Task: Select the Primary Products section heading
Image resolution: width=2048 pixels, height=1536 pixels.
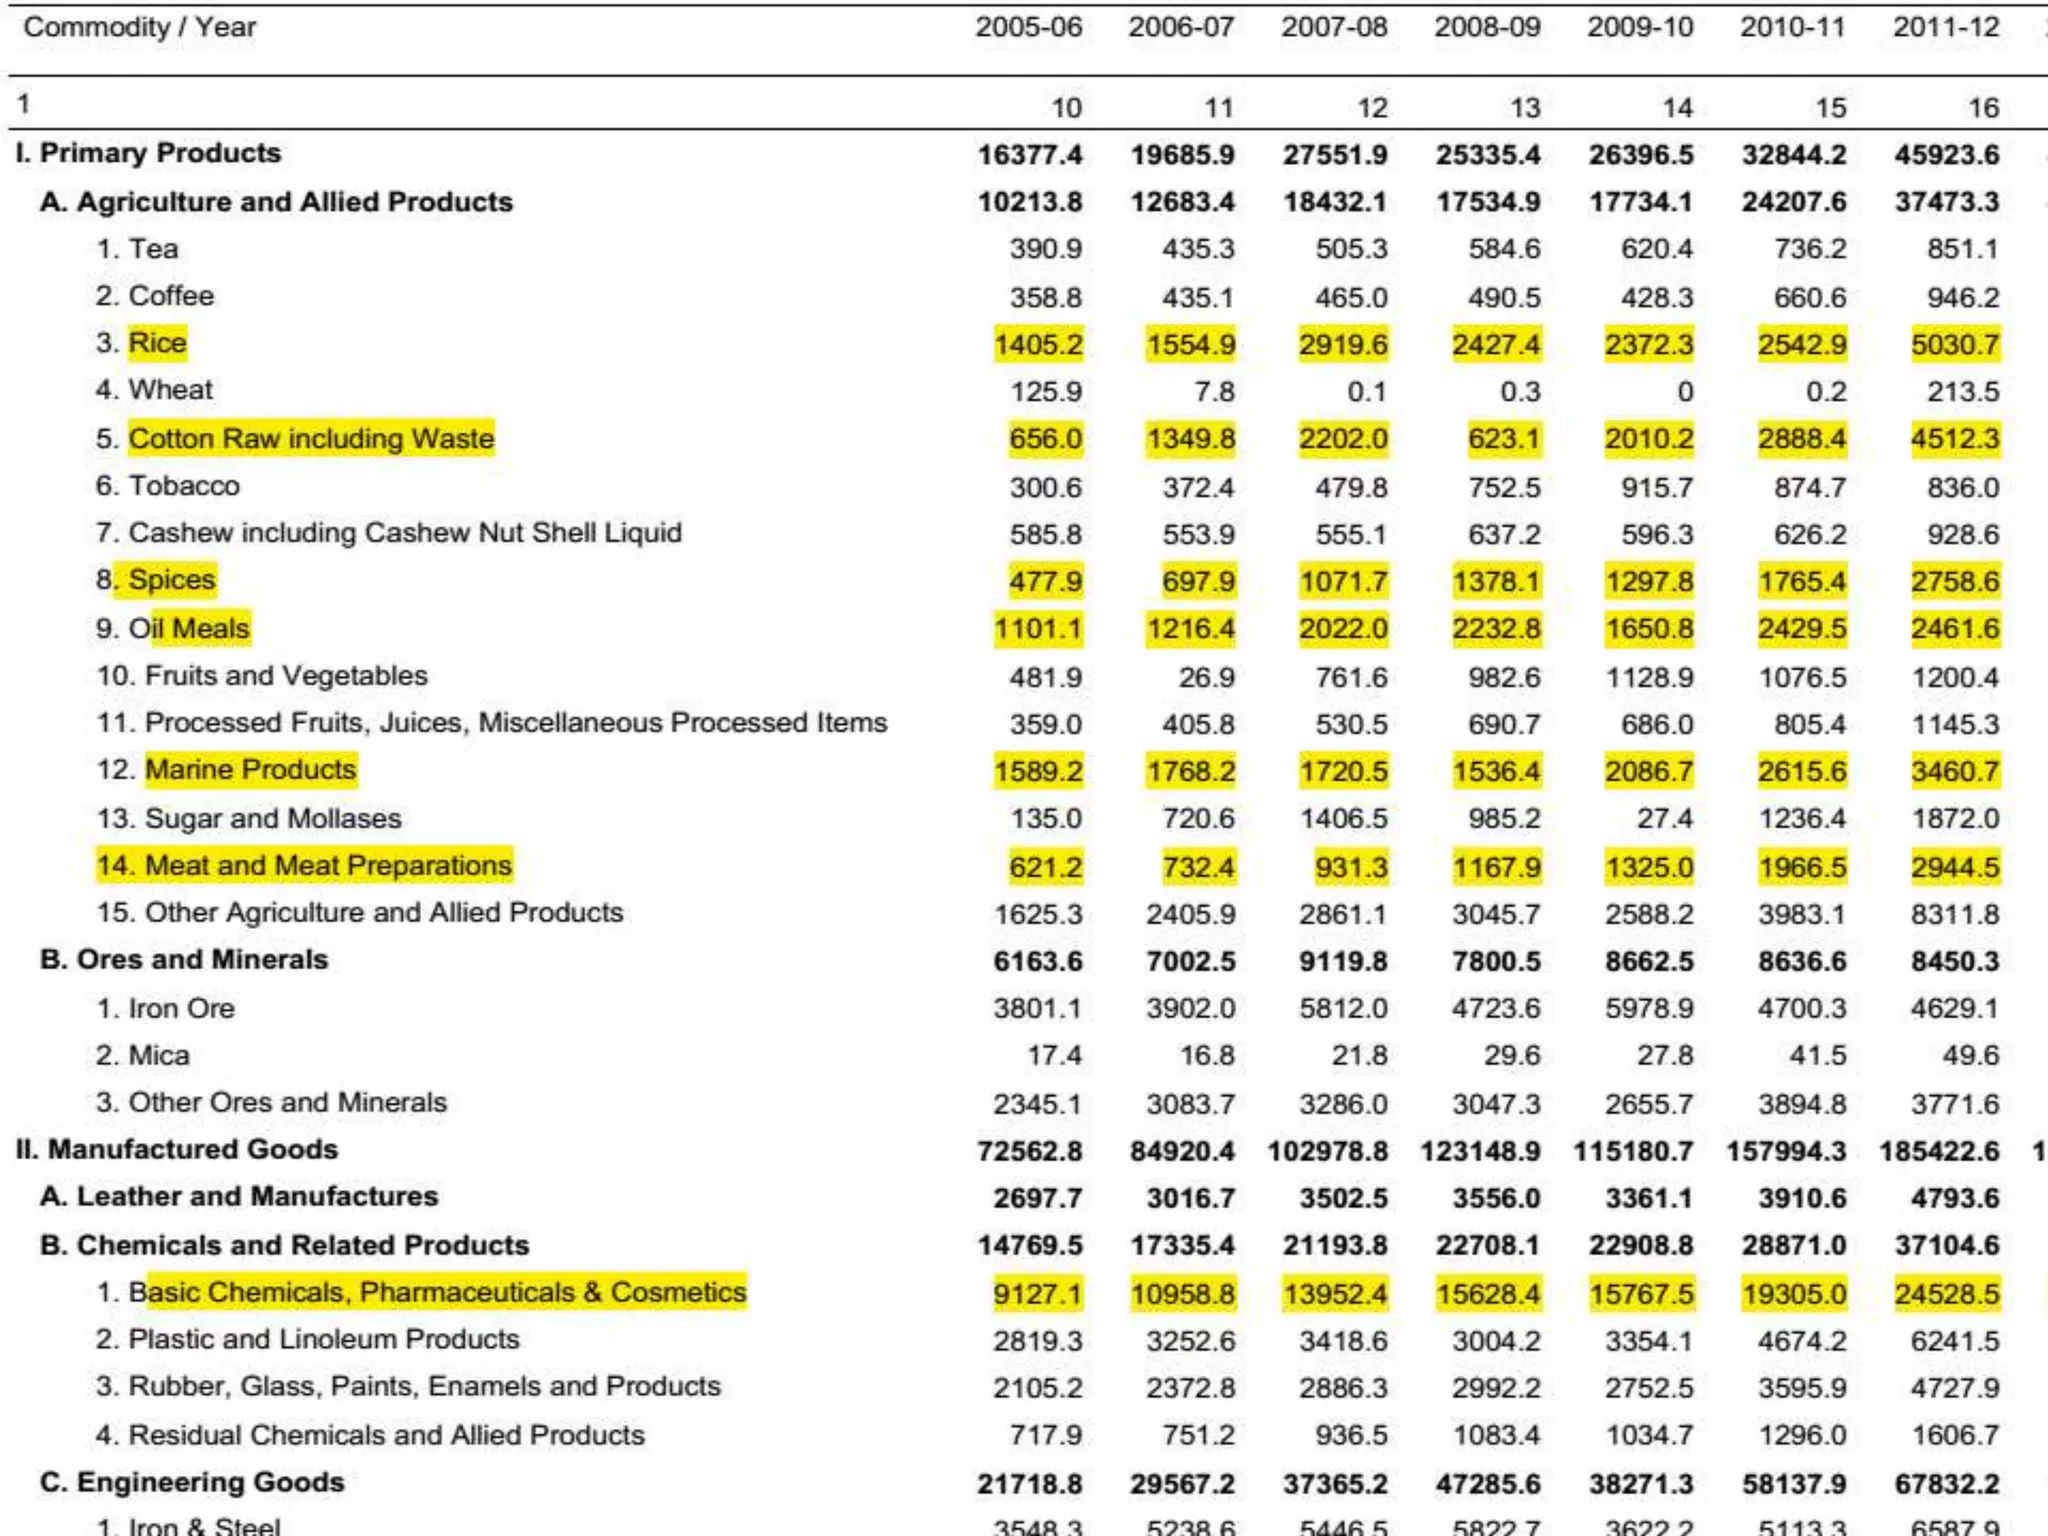Action: tap(148, 153)
